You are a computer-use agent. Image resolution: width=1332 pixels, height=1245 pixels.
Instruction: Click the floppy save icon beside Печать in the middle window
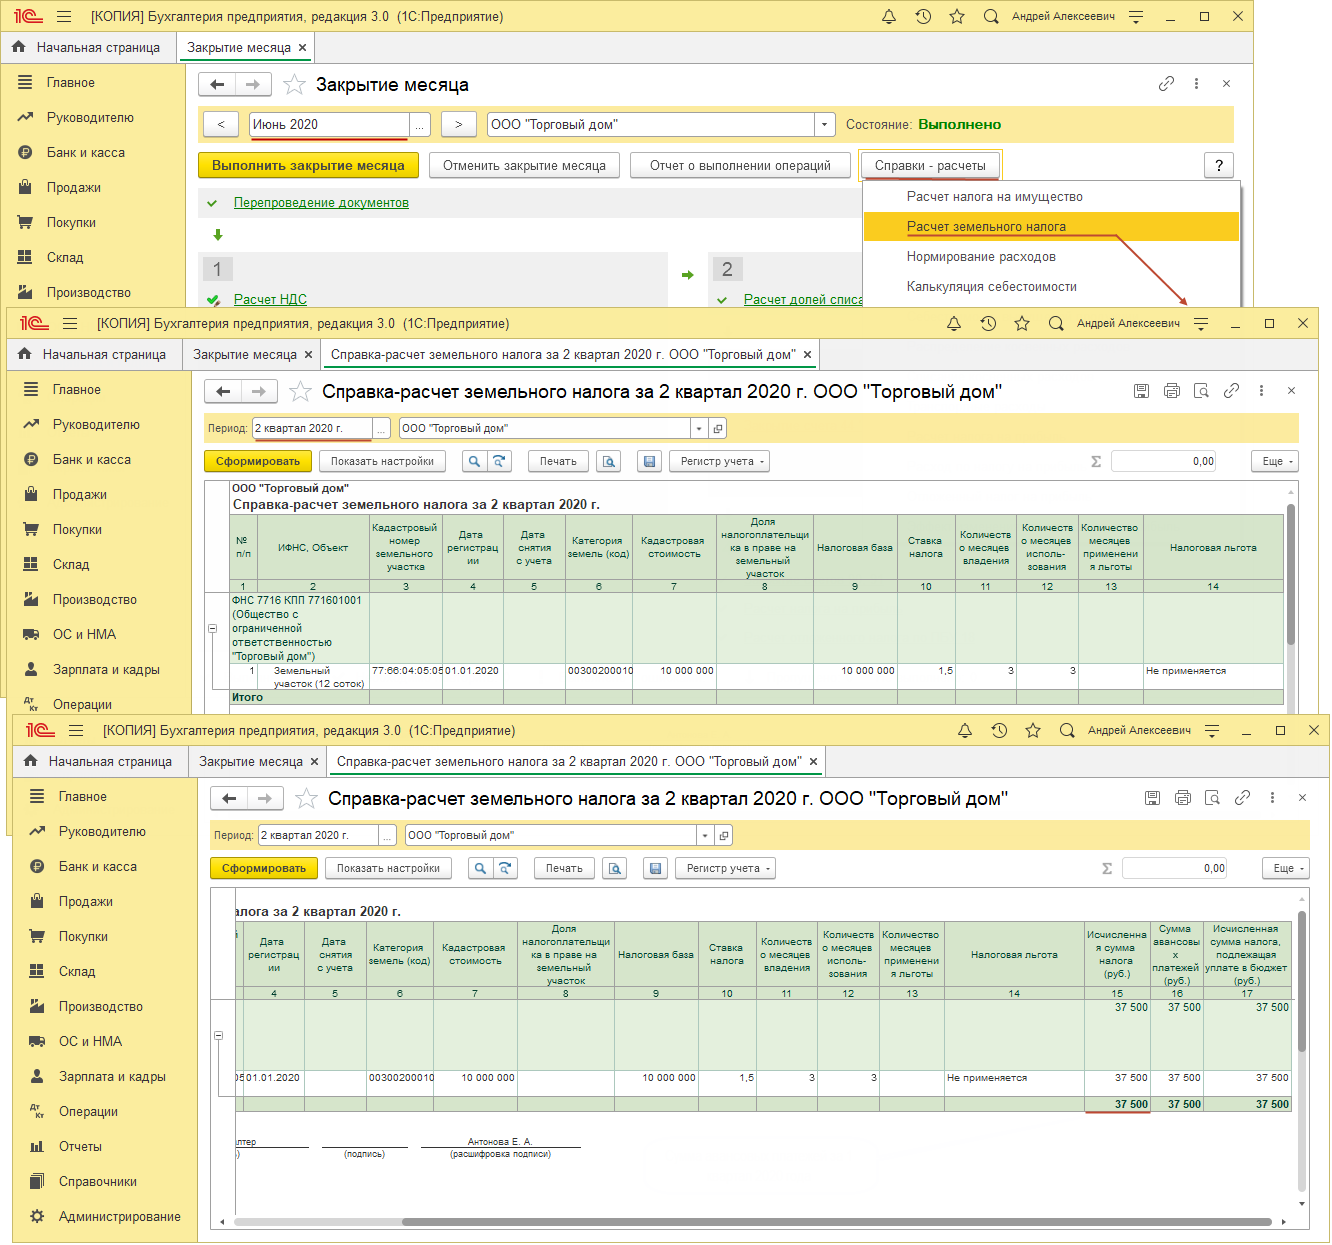tap(649, 462)
